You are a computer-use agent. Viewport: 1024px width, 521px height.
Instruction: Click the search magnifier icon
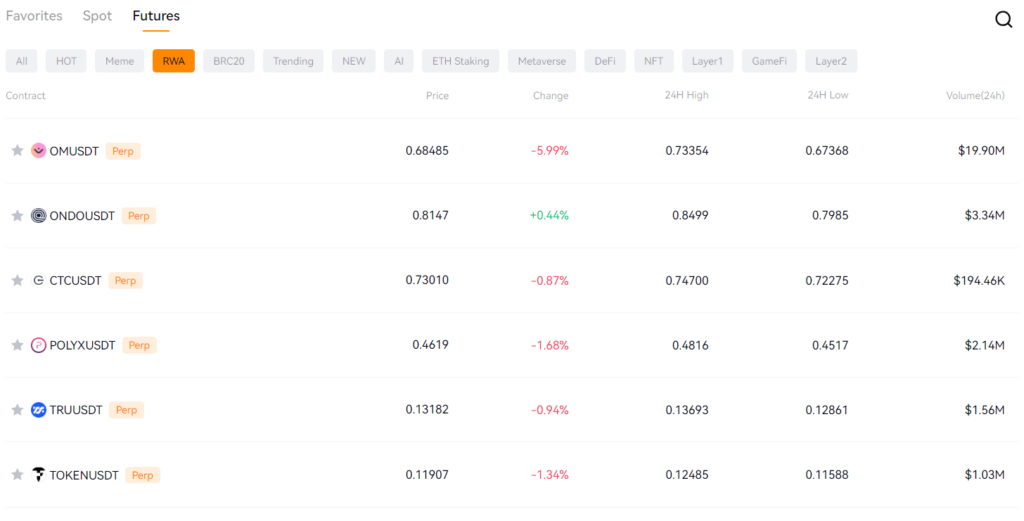tap(1003, 19)
